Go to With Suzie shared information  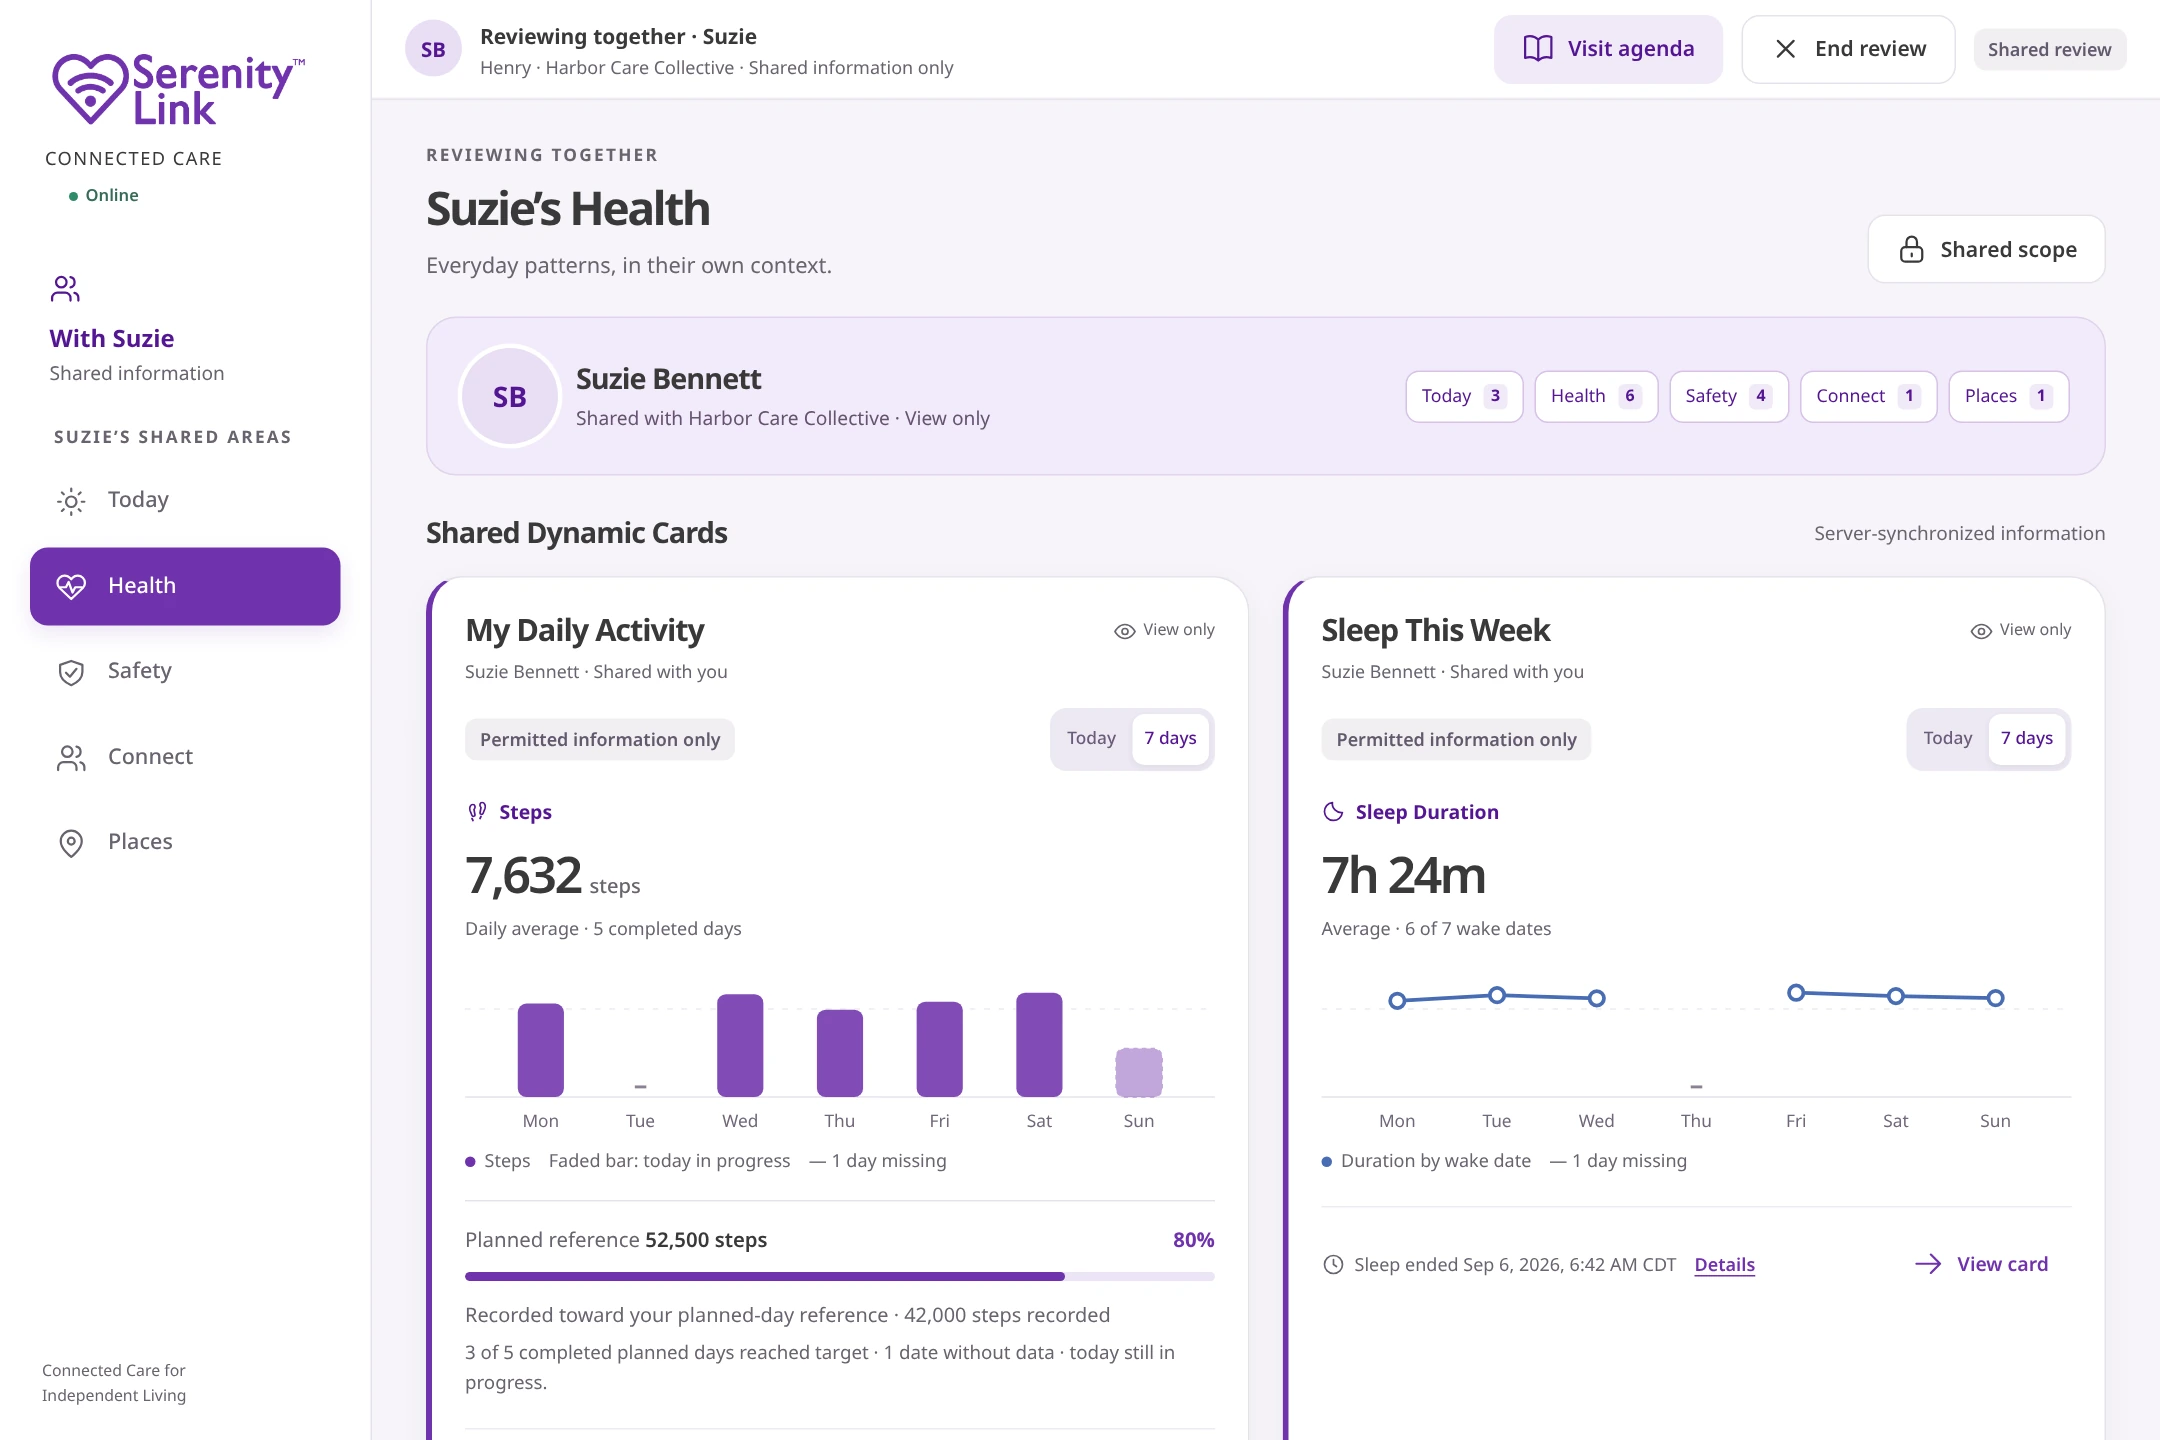coord(137,330)
